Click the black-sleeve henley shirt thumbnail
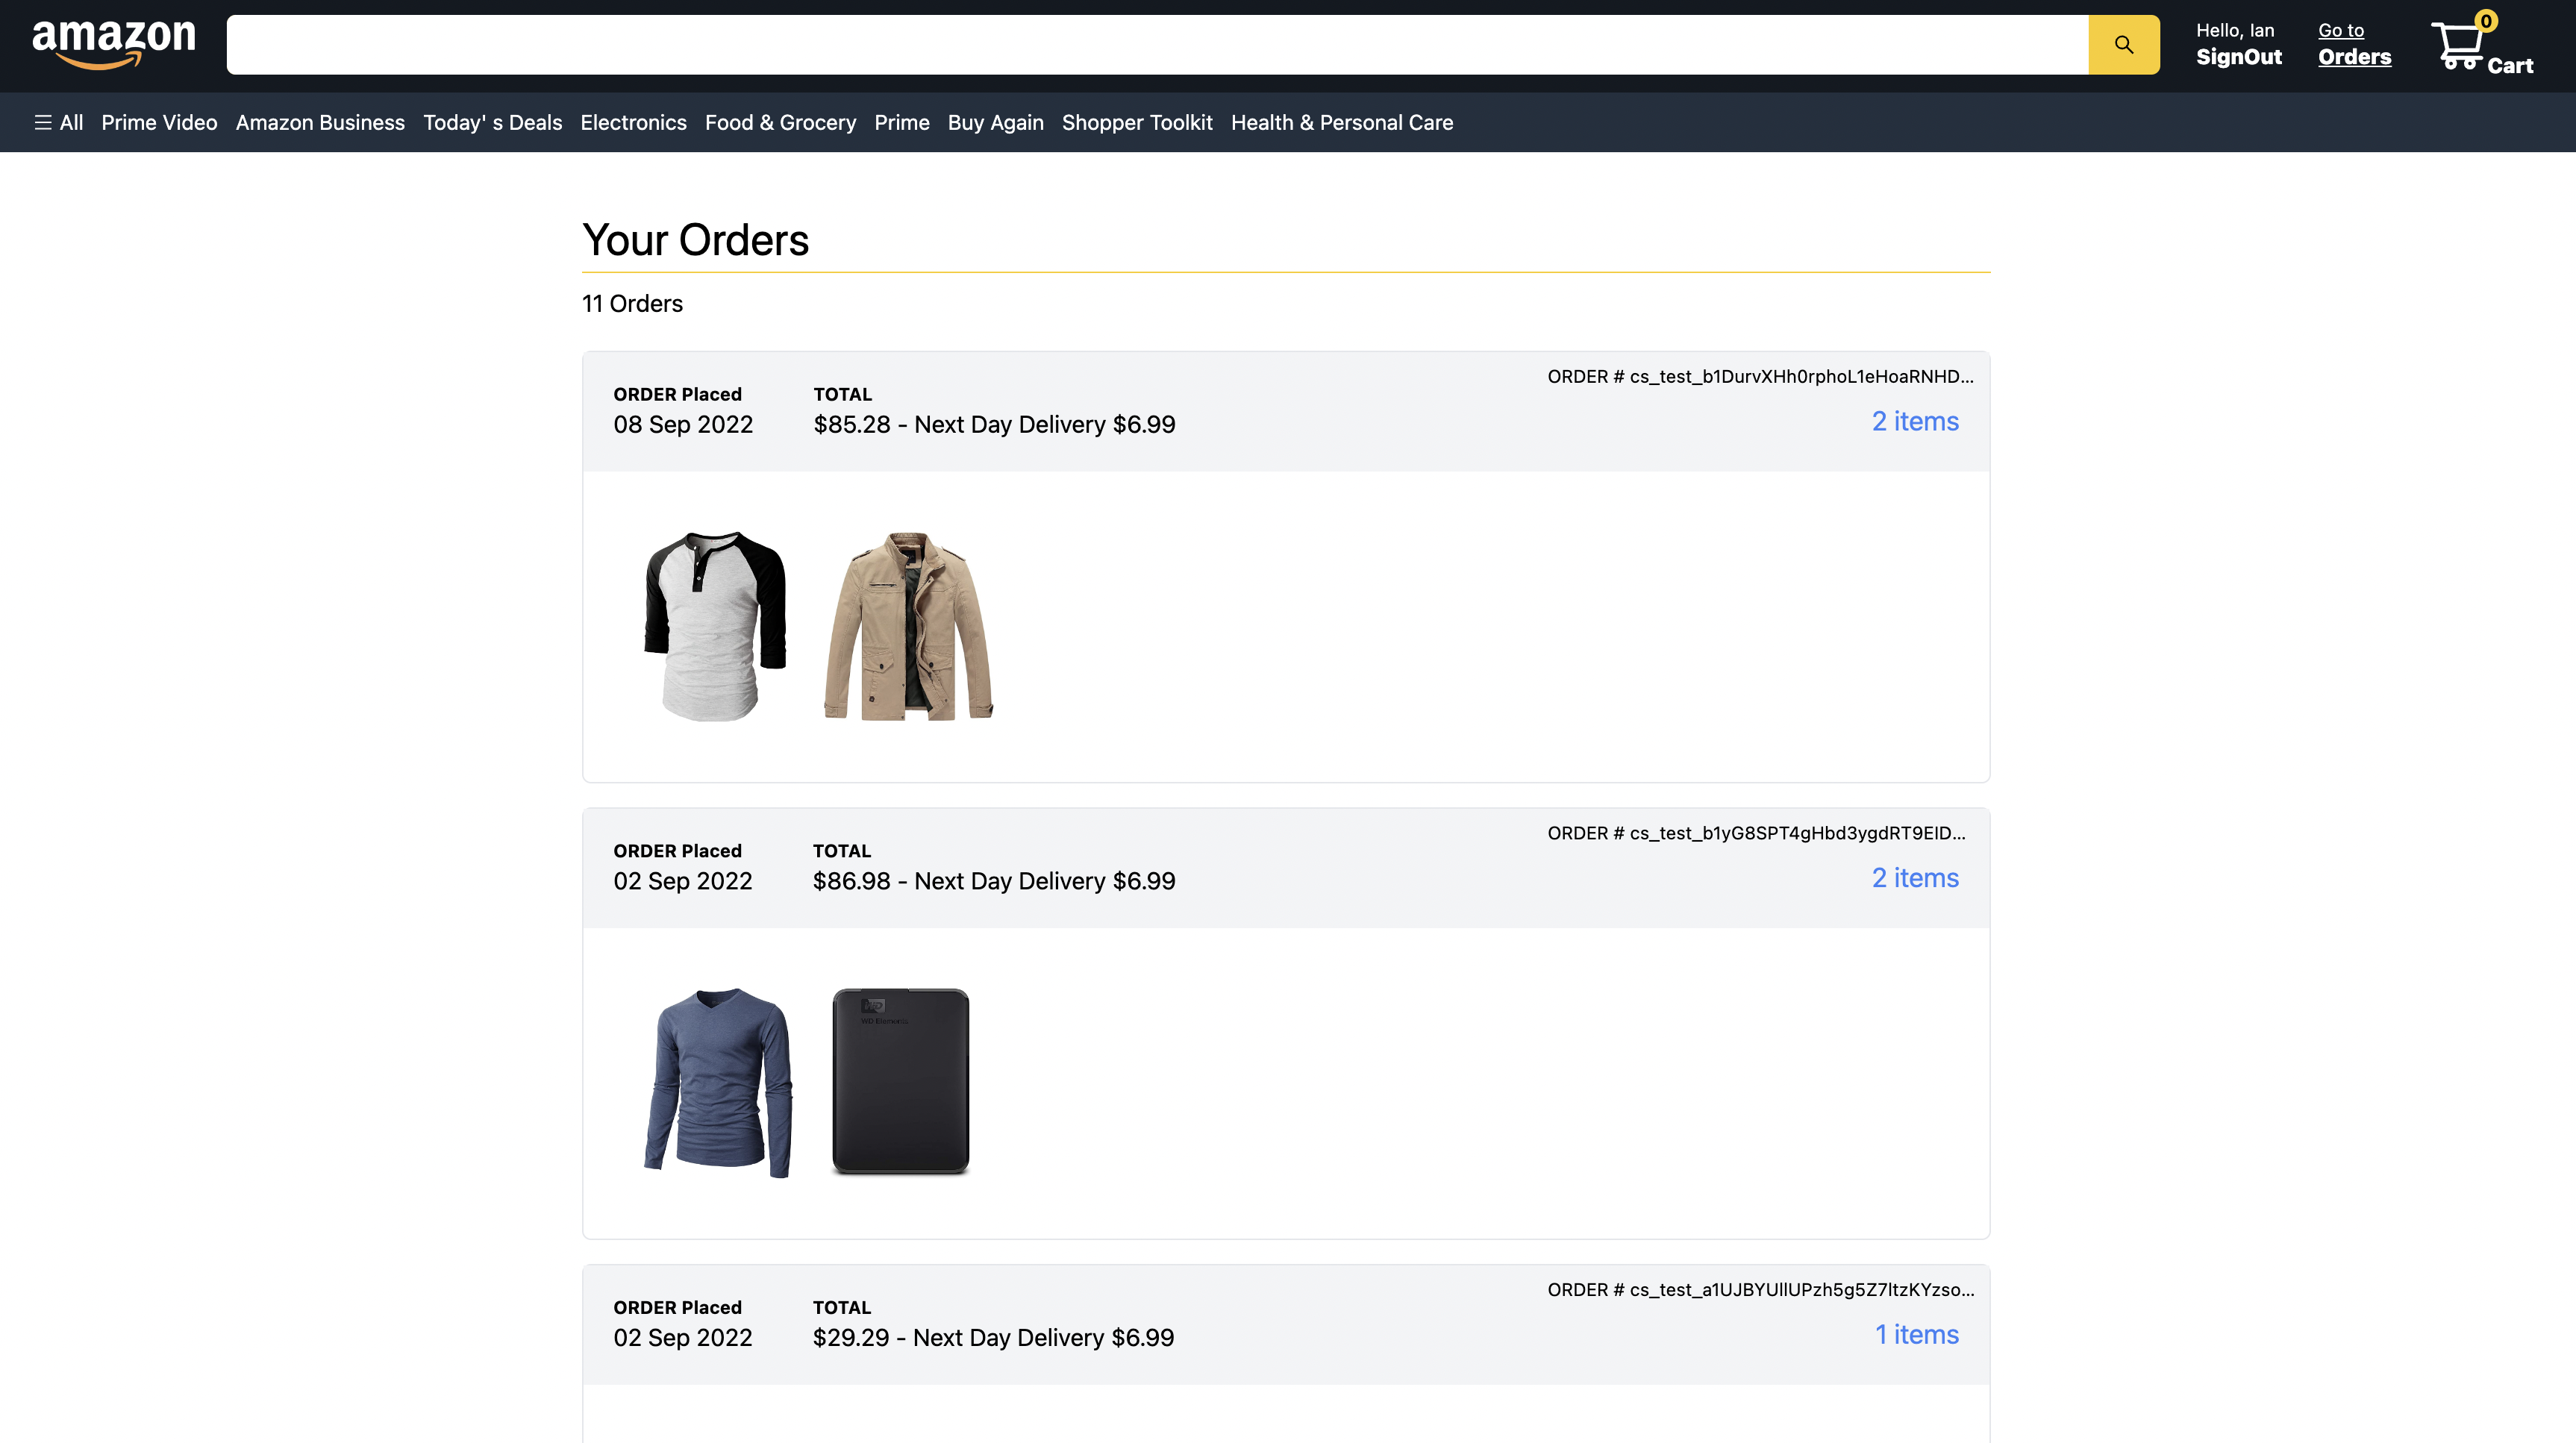The width and height of the screenshot is (2576, 1443). coord(715,626)
